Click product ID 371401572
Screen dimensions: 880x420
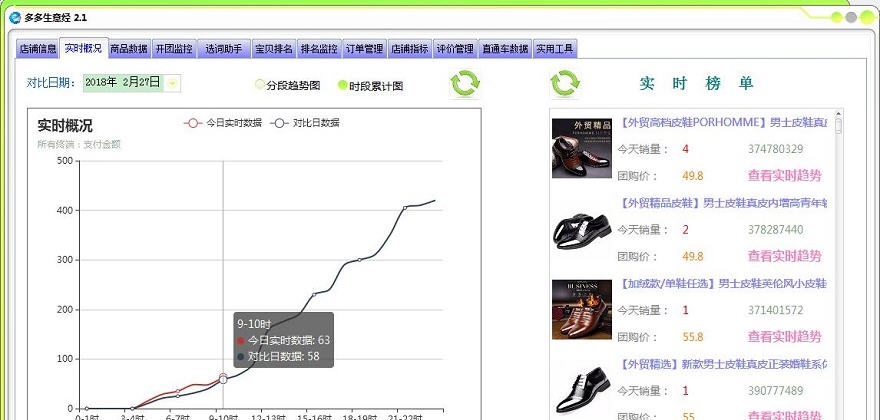pos(775,310)
